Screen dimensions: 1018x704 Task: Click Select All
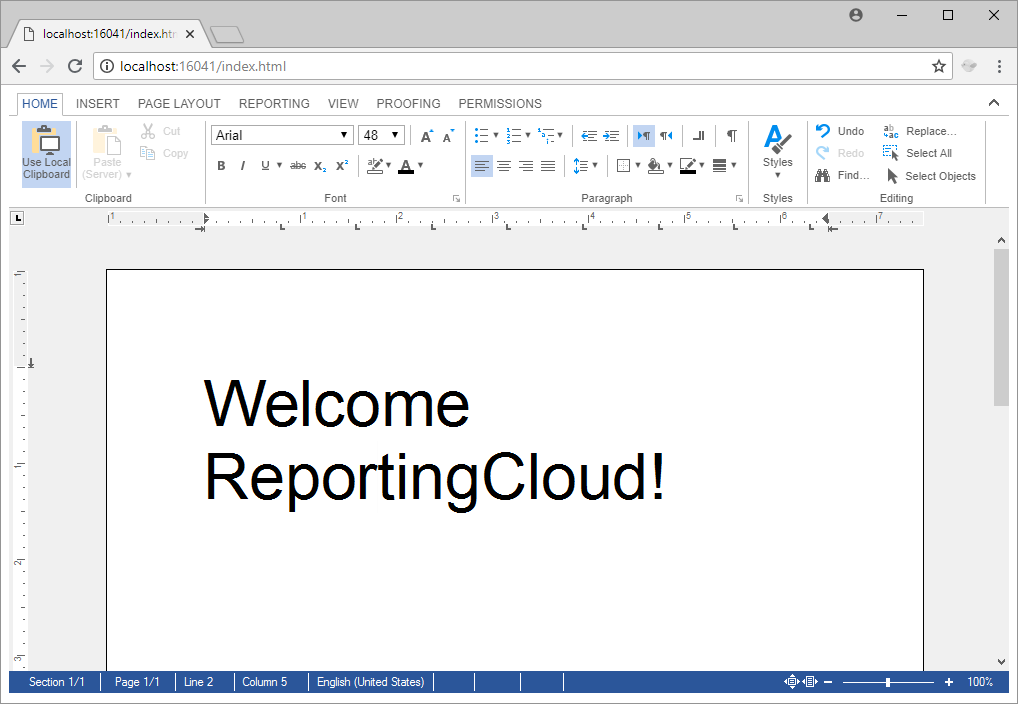tap(917, 153)
